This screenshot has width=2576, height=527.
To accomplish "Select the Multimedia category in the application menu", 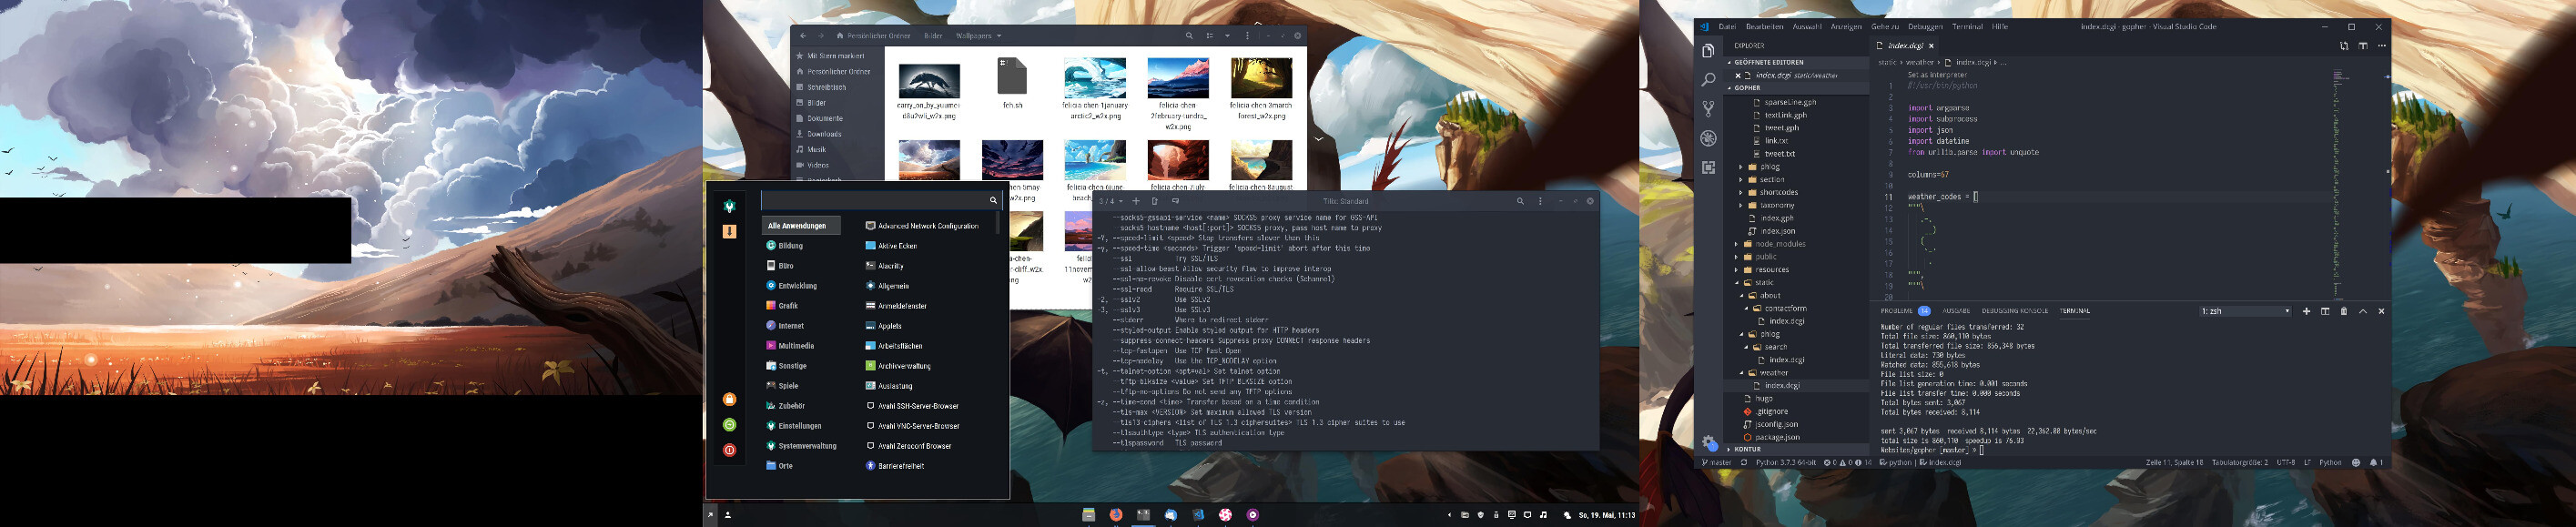I will pyautogui.click(x=796, y=346).
